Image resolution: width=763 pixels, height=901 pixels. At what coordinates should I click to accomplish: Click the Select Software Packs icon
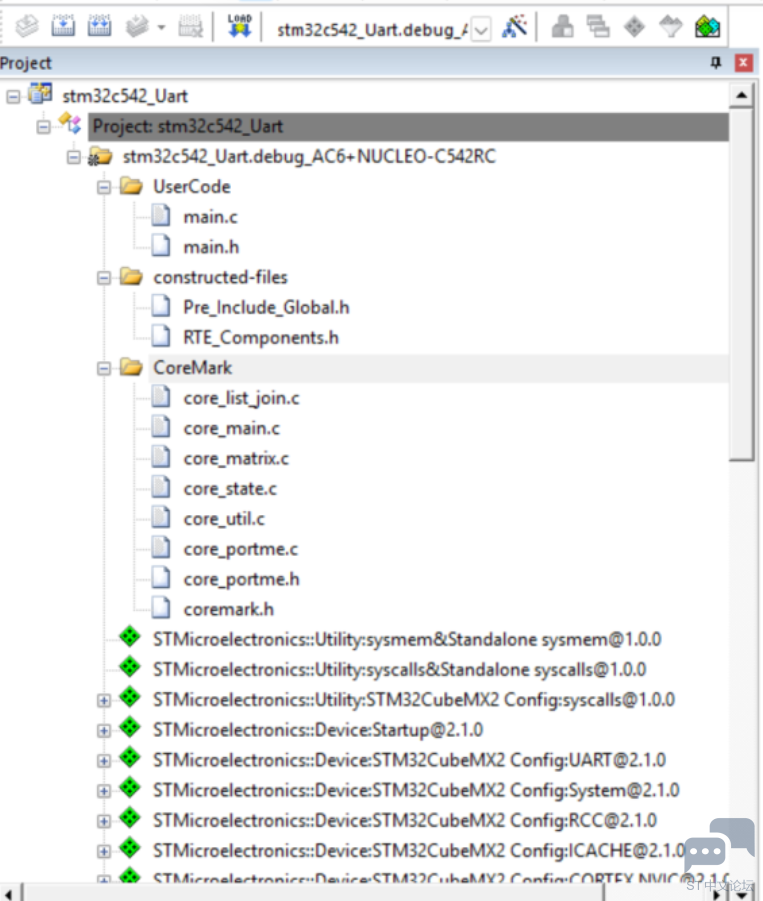(670, 26)
